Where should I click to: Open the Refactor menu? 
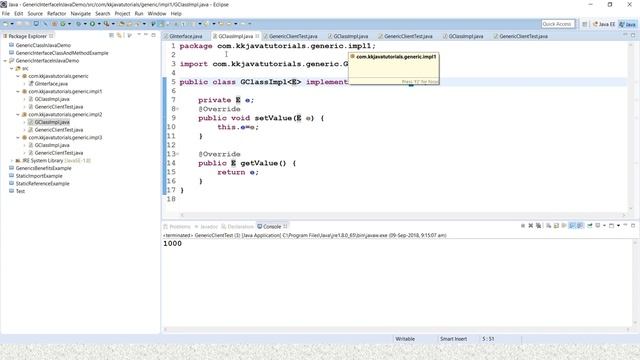point(56,13)
